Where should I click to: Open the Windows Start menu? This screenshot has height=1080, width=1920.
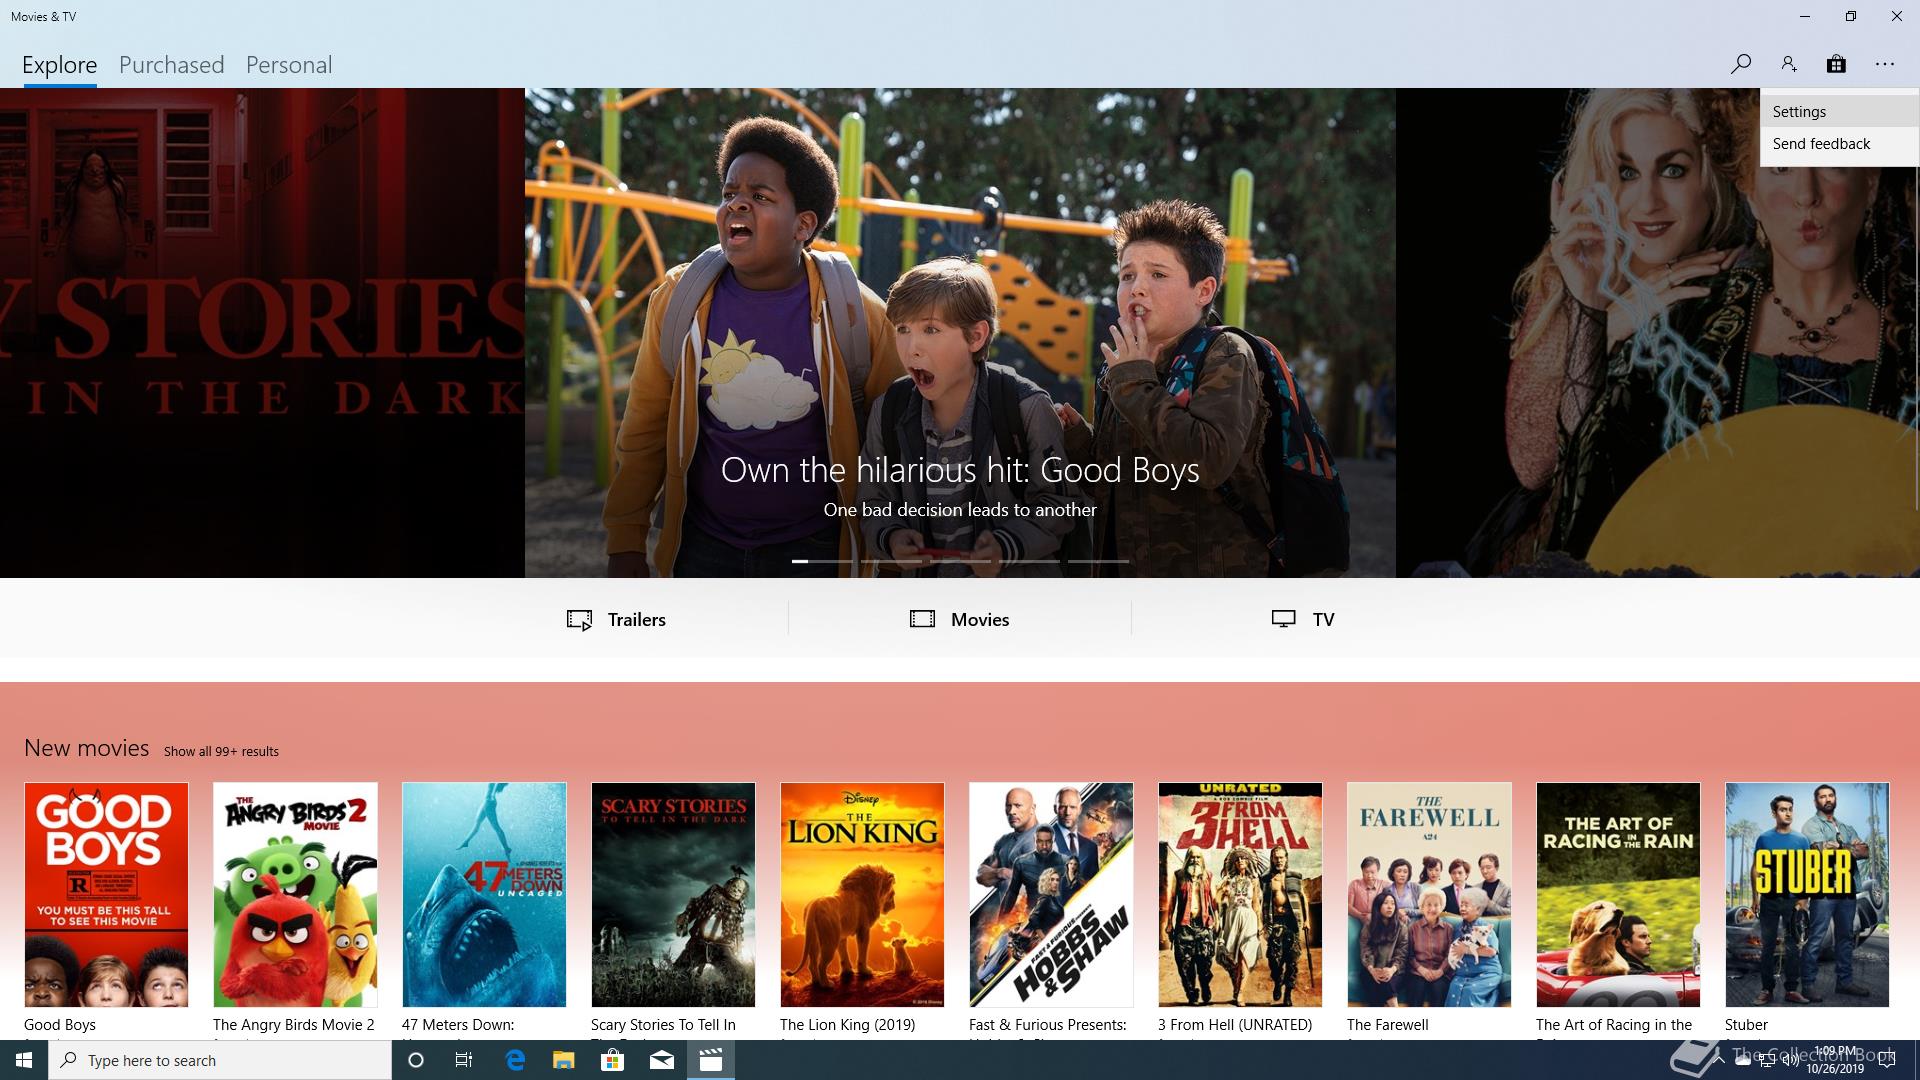click(24, 1060)
